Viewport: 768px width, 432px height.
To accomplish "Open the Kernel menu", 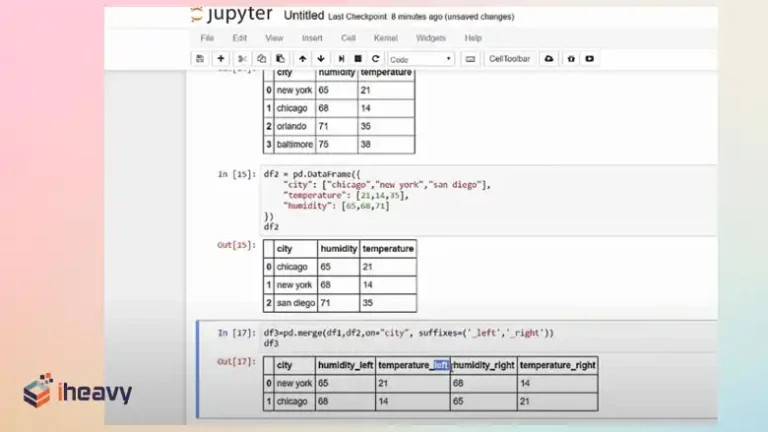I will [386, 38].
